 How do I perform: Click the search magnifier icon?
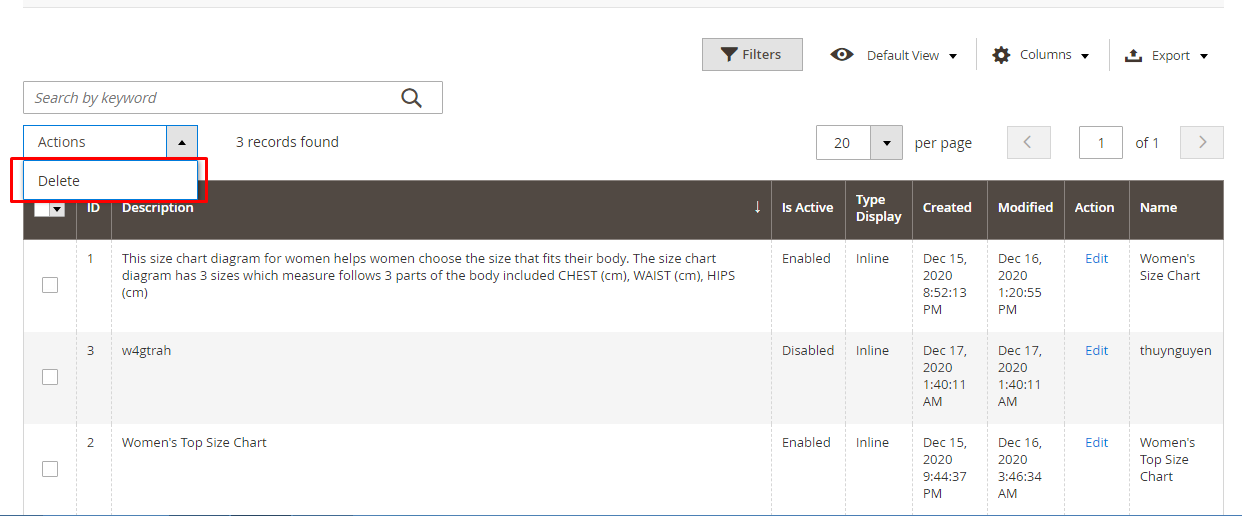click(x=411, y=98)
